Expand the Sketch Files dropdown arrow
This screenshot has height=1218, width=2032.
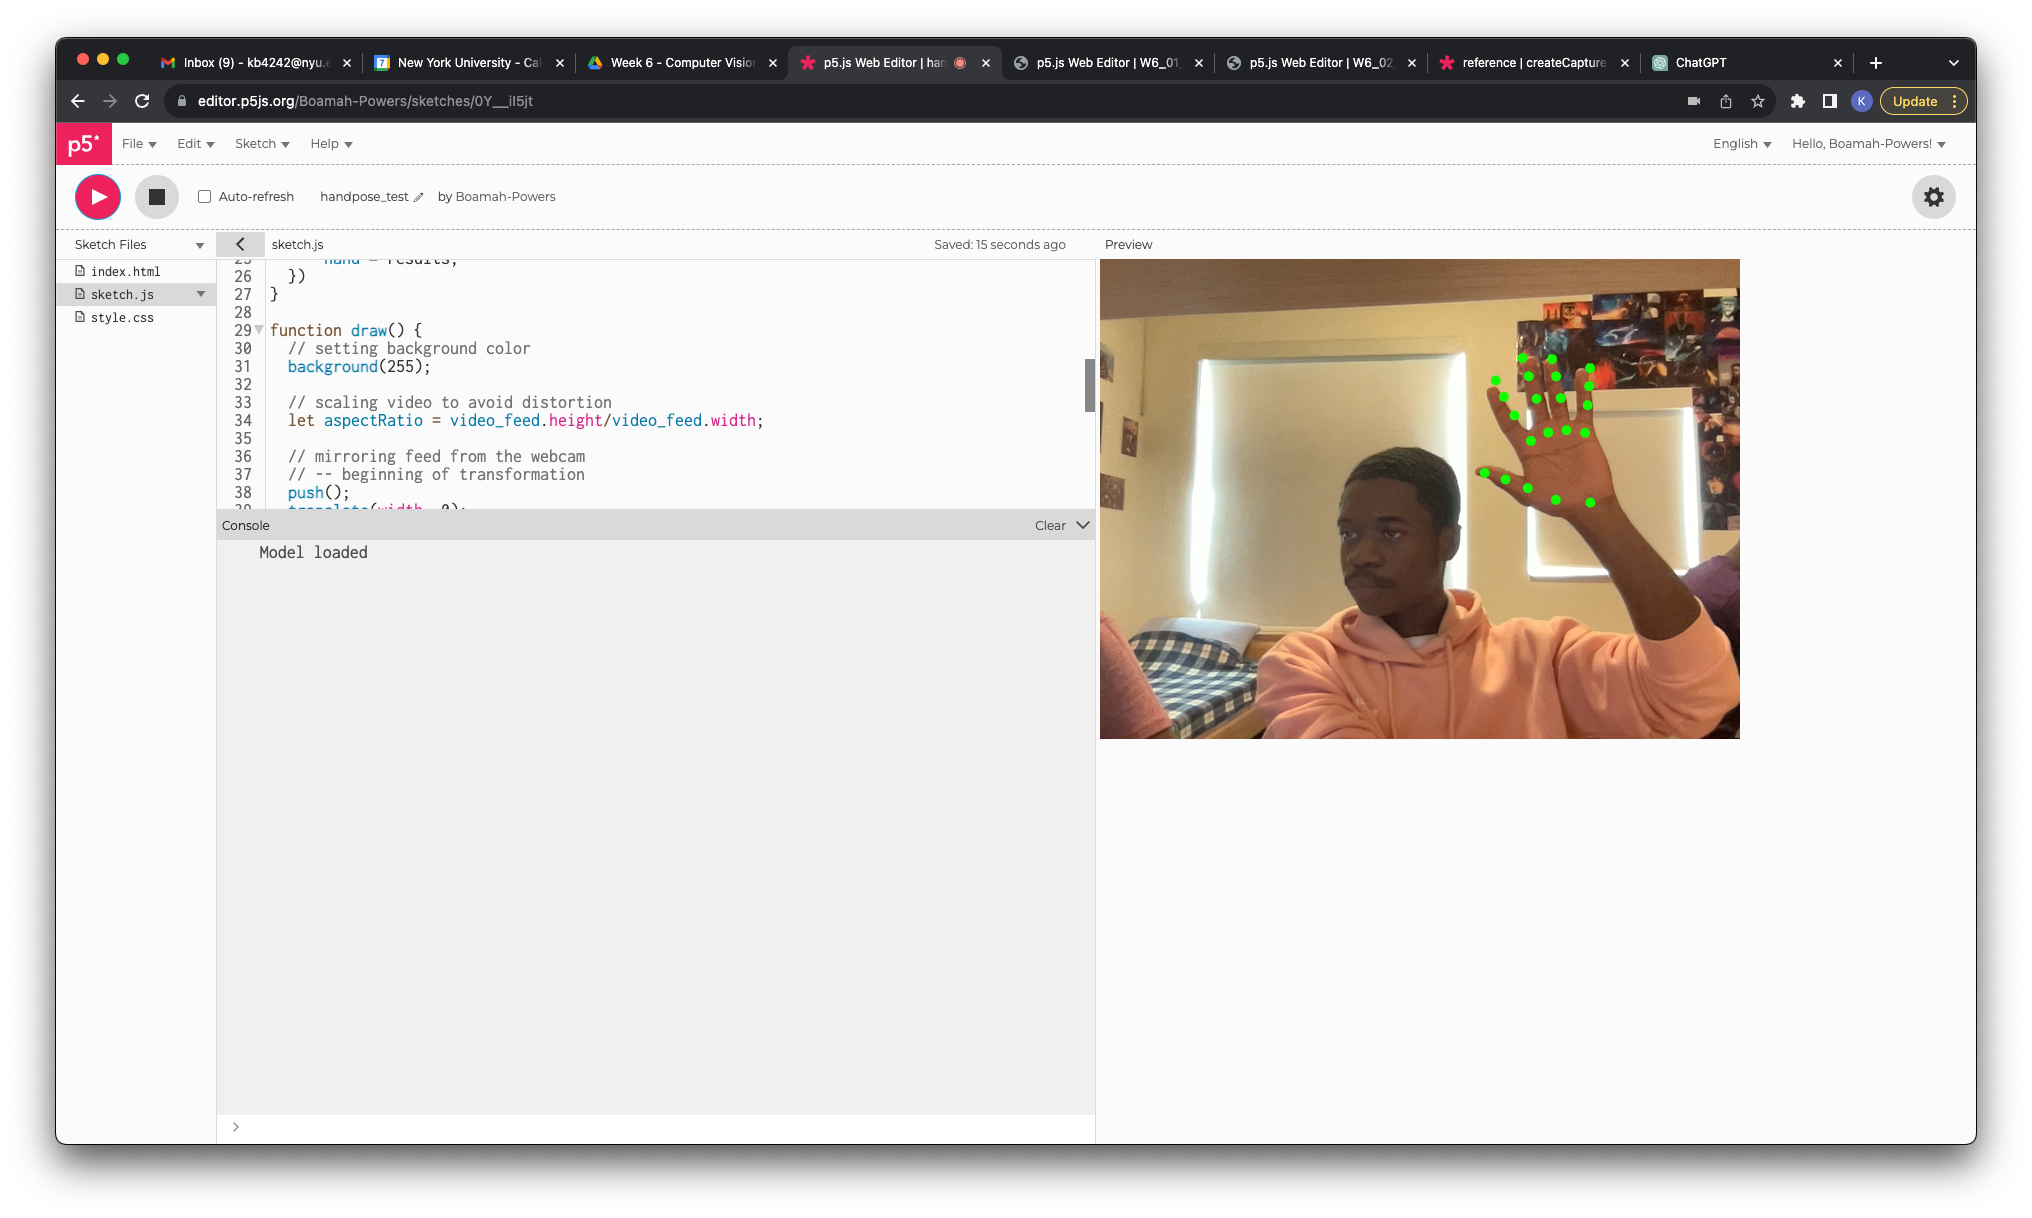click(200, 245)
